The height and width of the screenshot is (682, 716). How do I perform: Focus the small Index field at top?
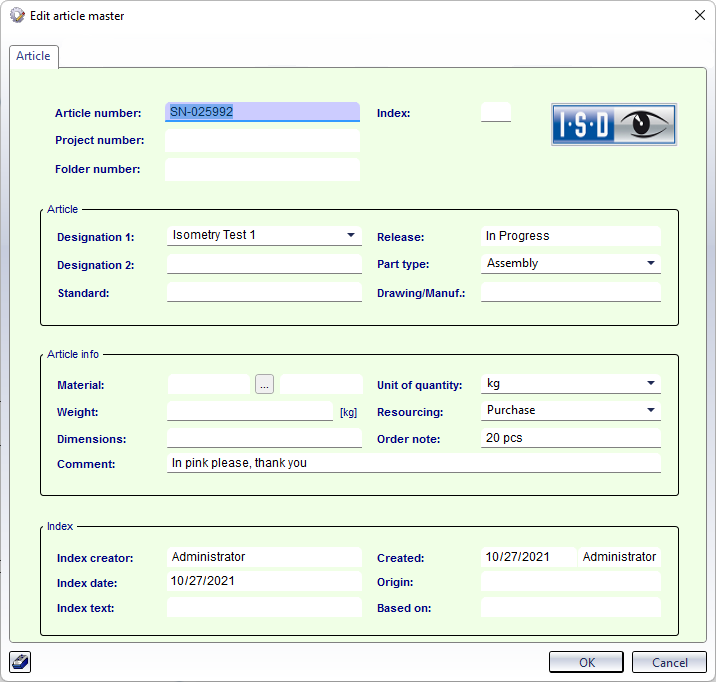[x=496, y=112]
